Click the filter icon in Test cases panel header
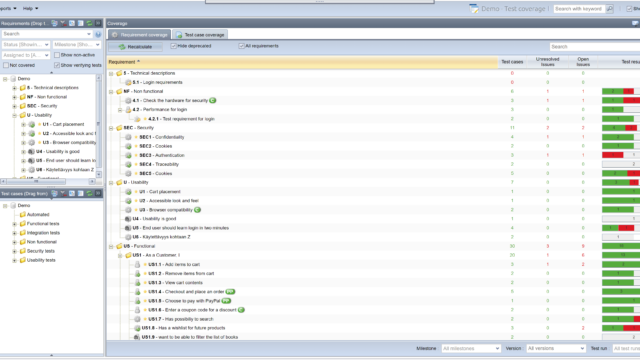Image resolution: width=640 pixels, height=360 pixels. pyautogui.click(x=63, y=193)
